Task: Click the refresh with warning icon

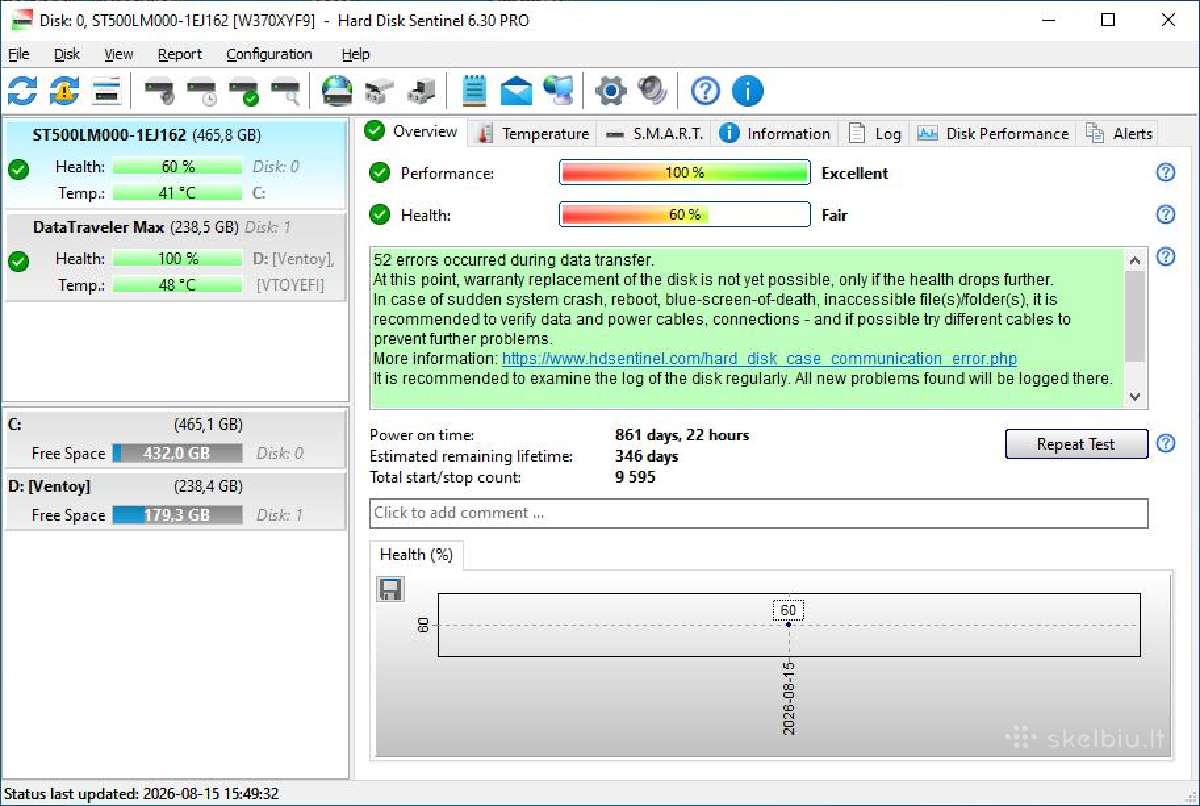Action: [x=64, y=91]
